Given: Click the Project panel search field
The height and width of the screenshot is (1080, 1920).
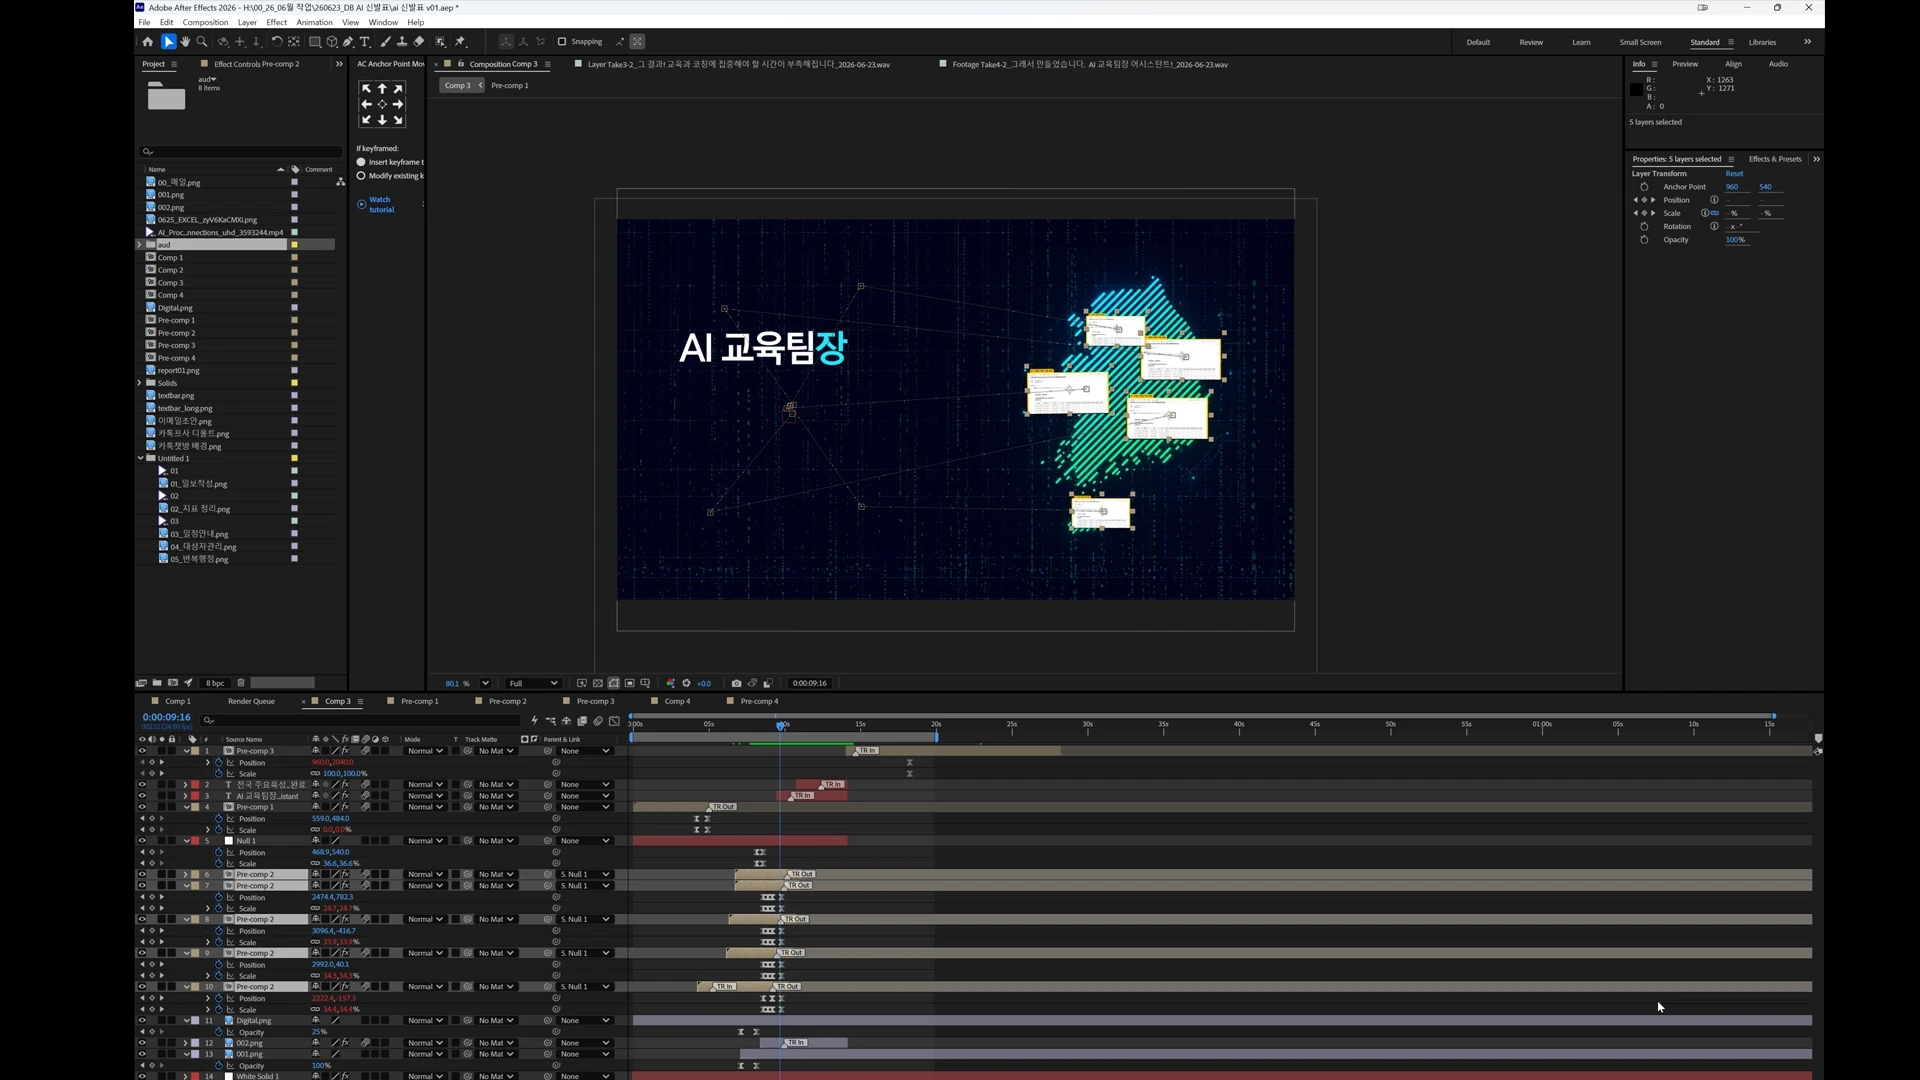Looking at the screenshot, I should coord(240,152).
